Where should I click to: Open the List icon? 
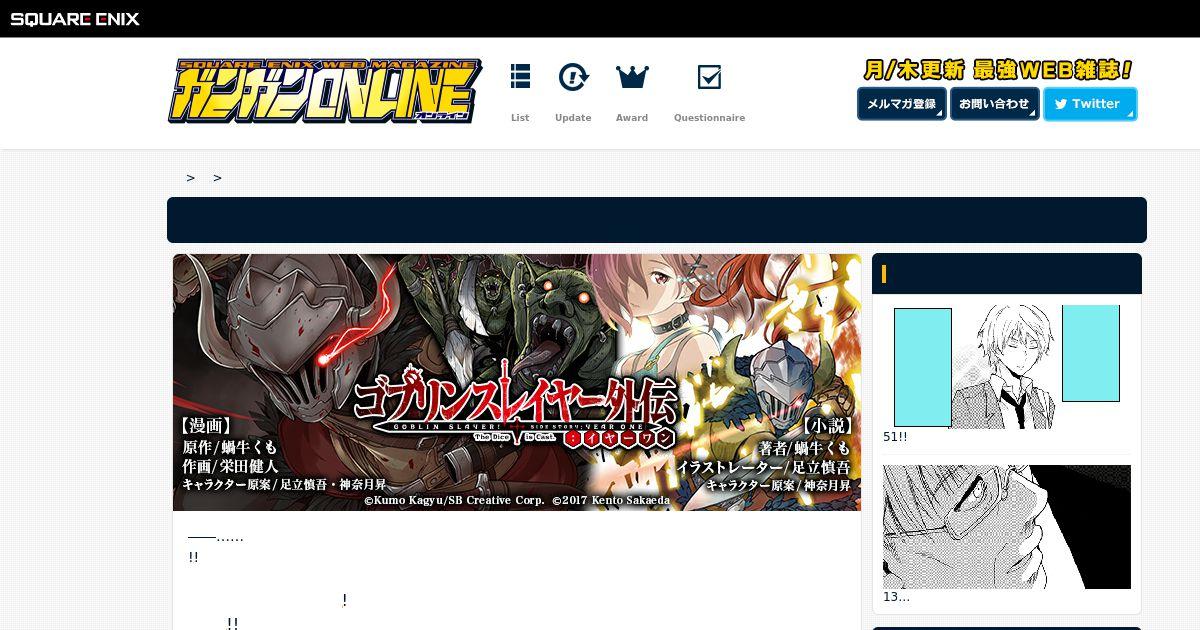[520, 77]
